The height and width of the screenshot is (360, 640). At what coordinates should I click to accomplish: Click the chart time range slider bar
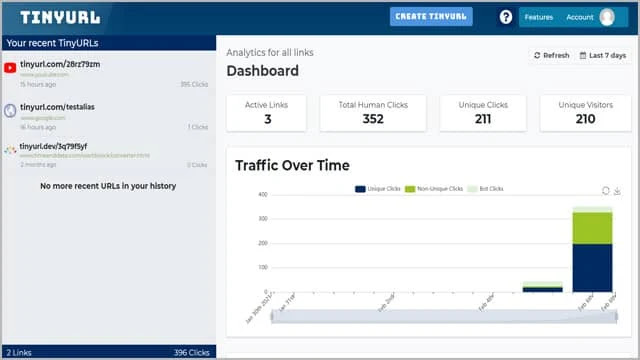pos(444,316)
